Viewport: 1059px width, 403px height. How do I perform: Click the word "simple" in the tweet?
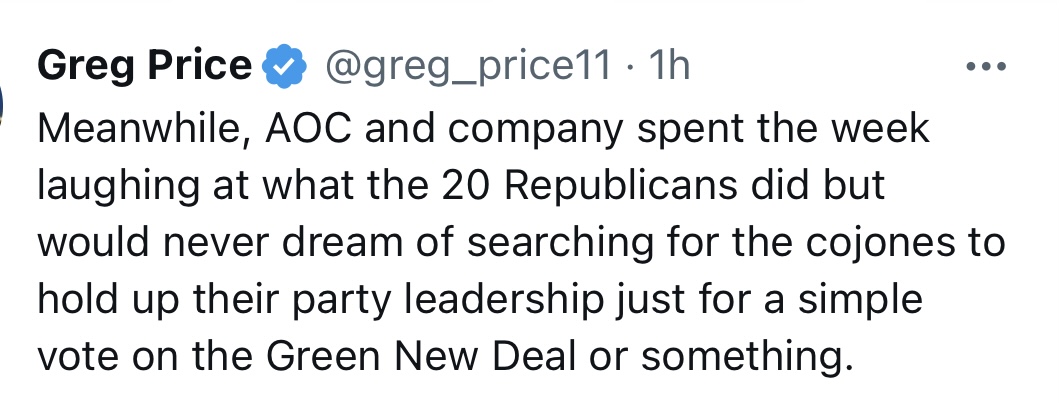860,299
